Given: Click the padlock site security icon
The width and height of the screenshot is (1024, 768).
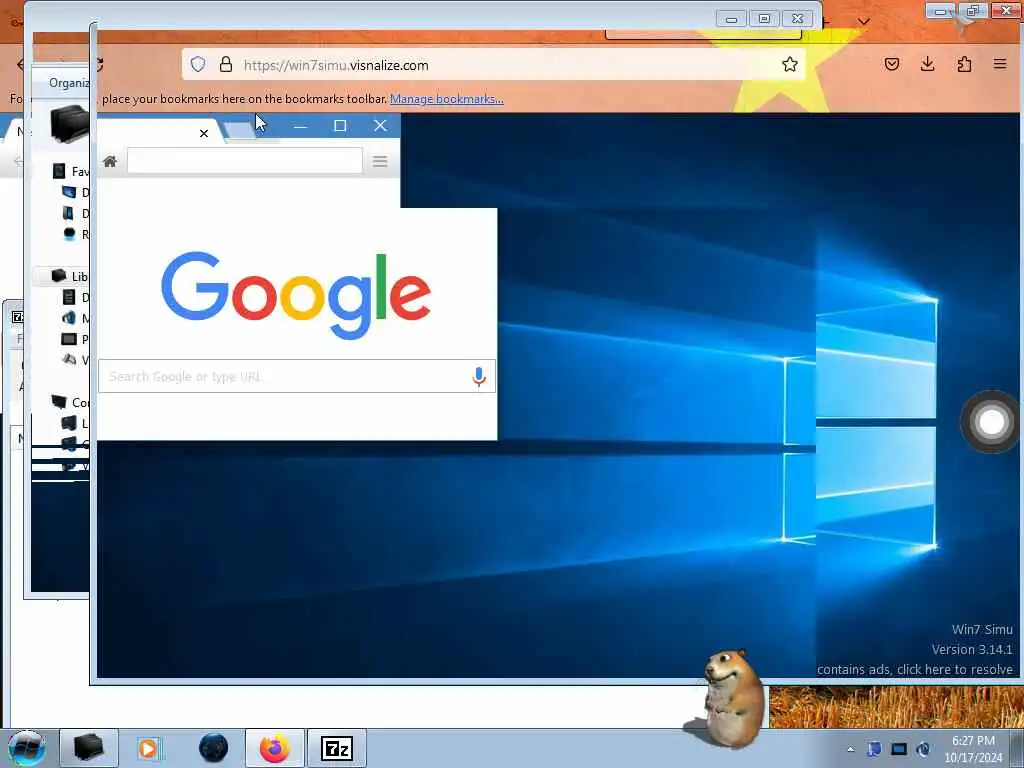Looking at the screenshot, I should point(226,64).
